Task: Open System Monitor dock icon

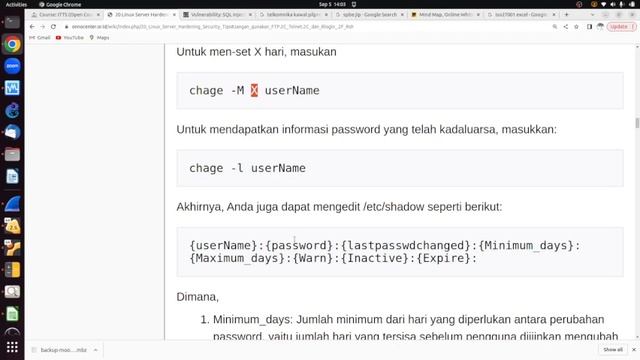Action: (x=12, y=88)
